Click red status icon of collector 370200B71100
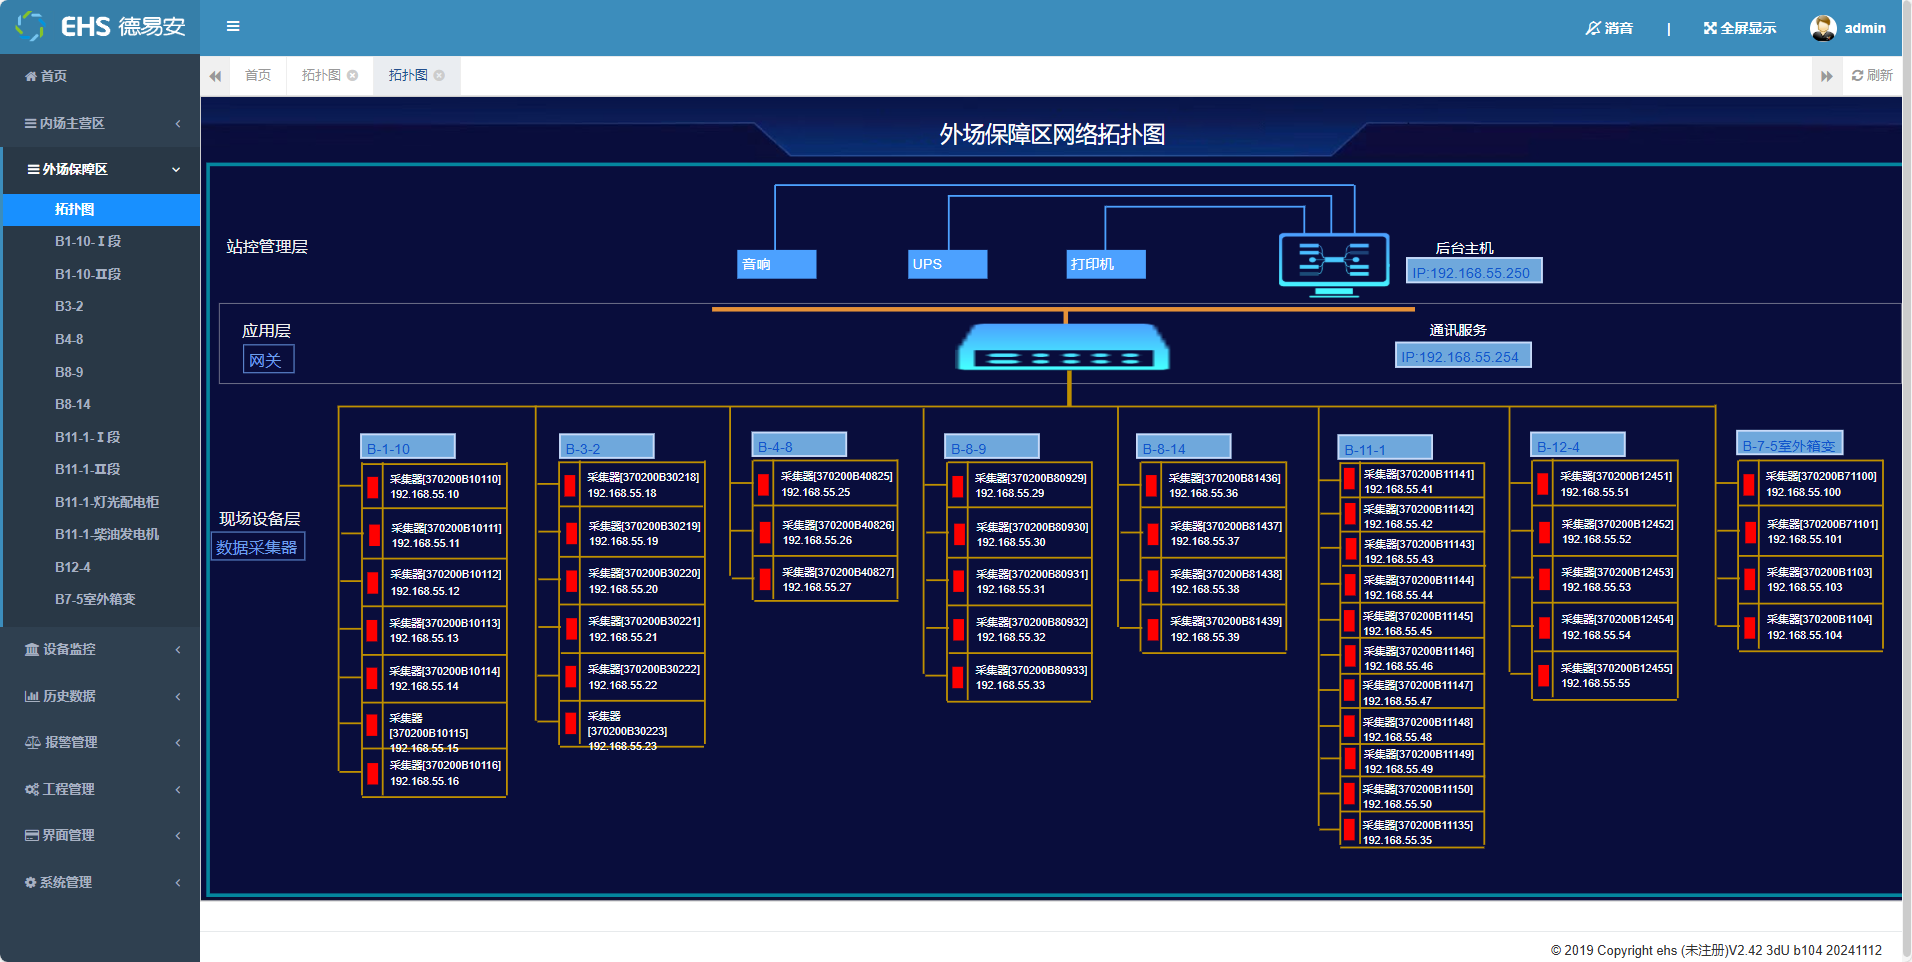The width and height of the screenshot is (1912, 962). click(1749, 485)
